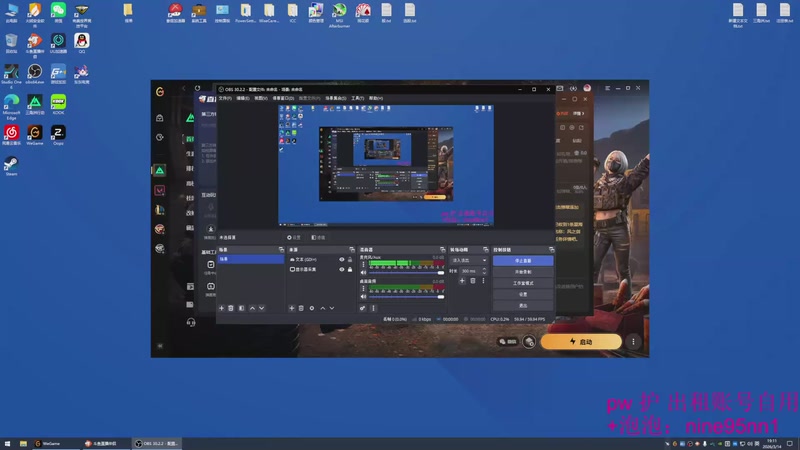Open File menu in OBS menu bar
The image size is (800, 450).
[225, 98]
